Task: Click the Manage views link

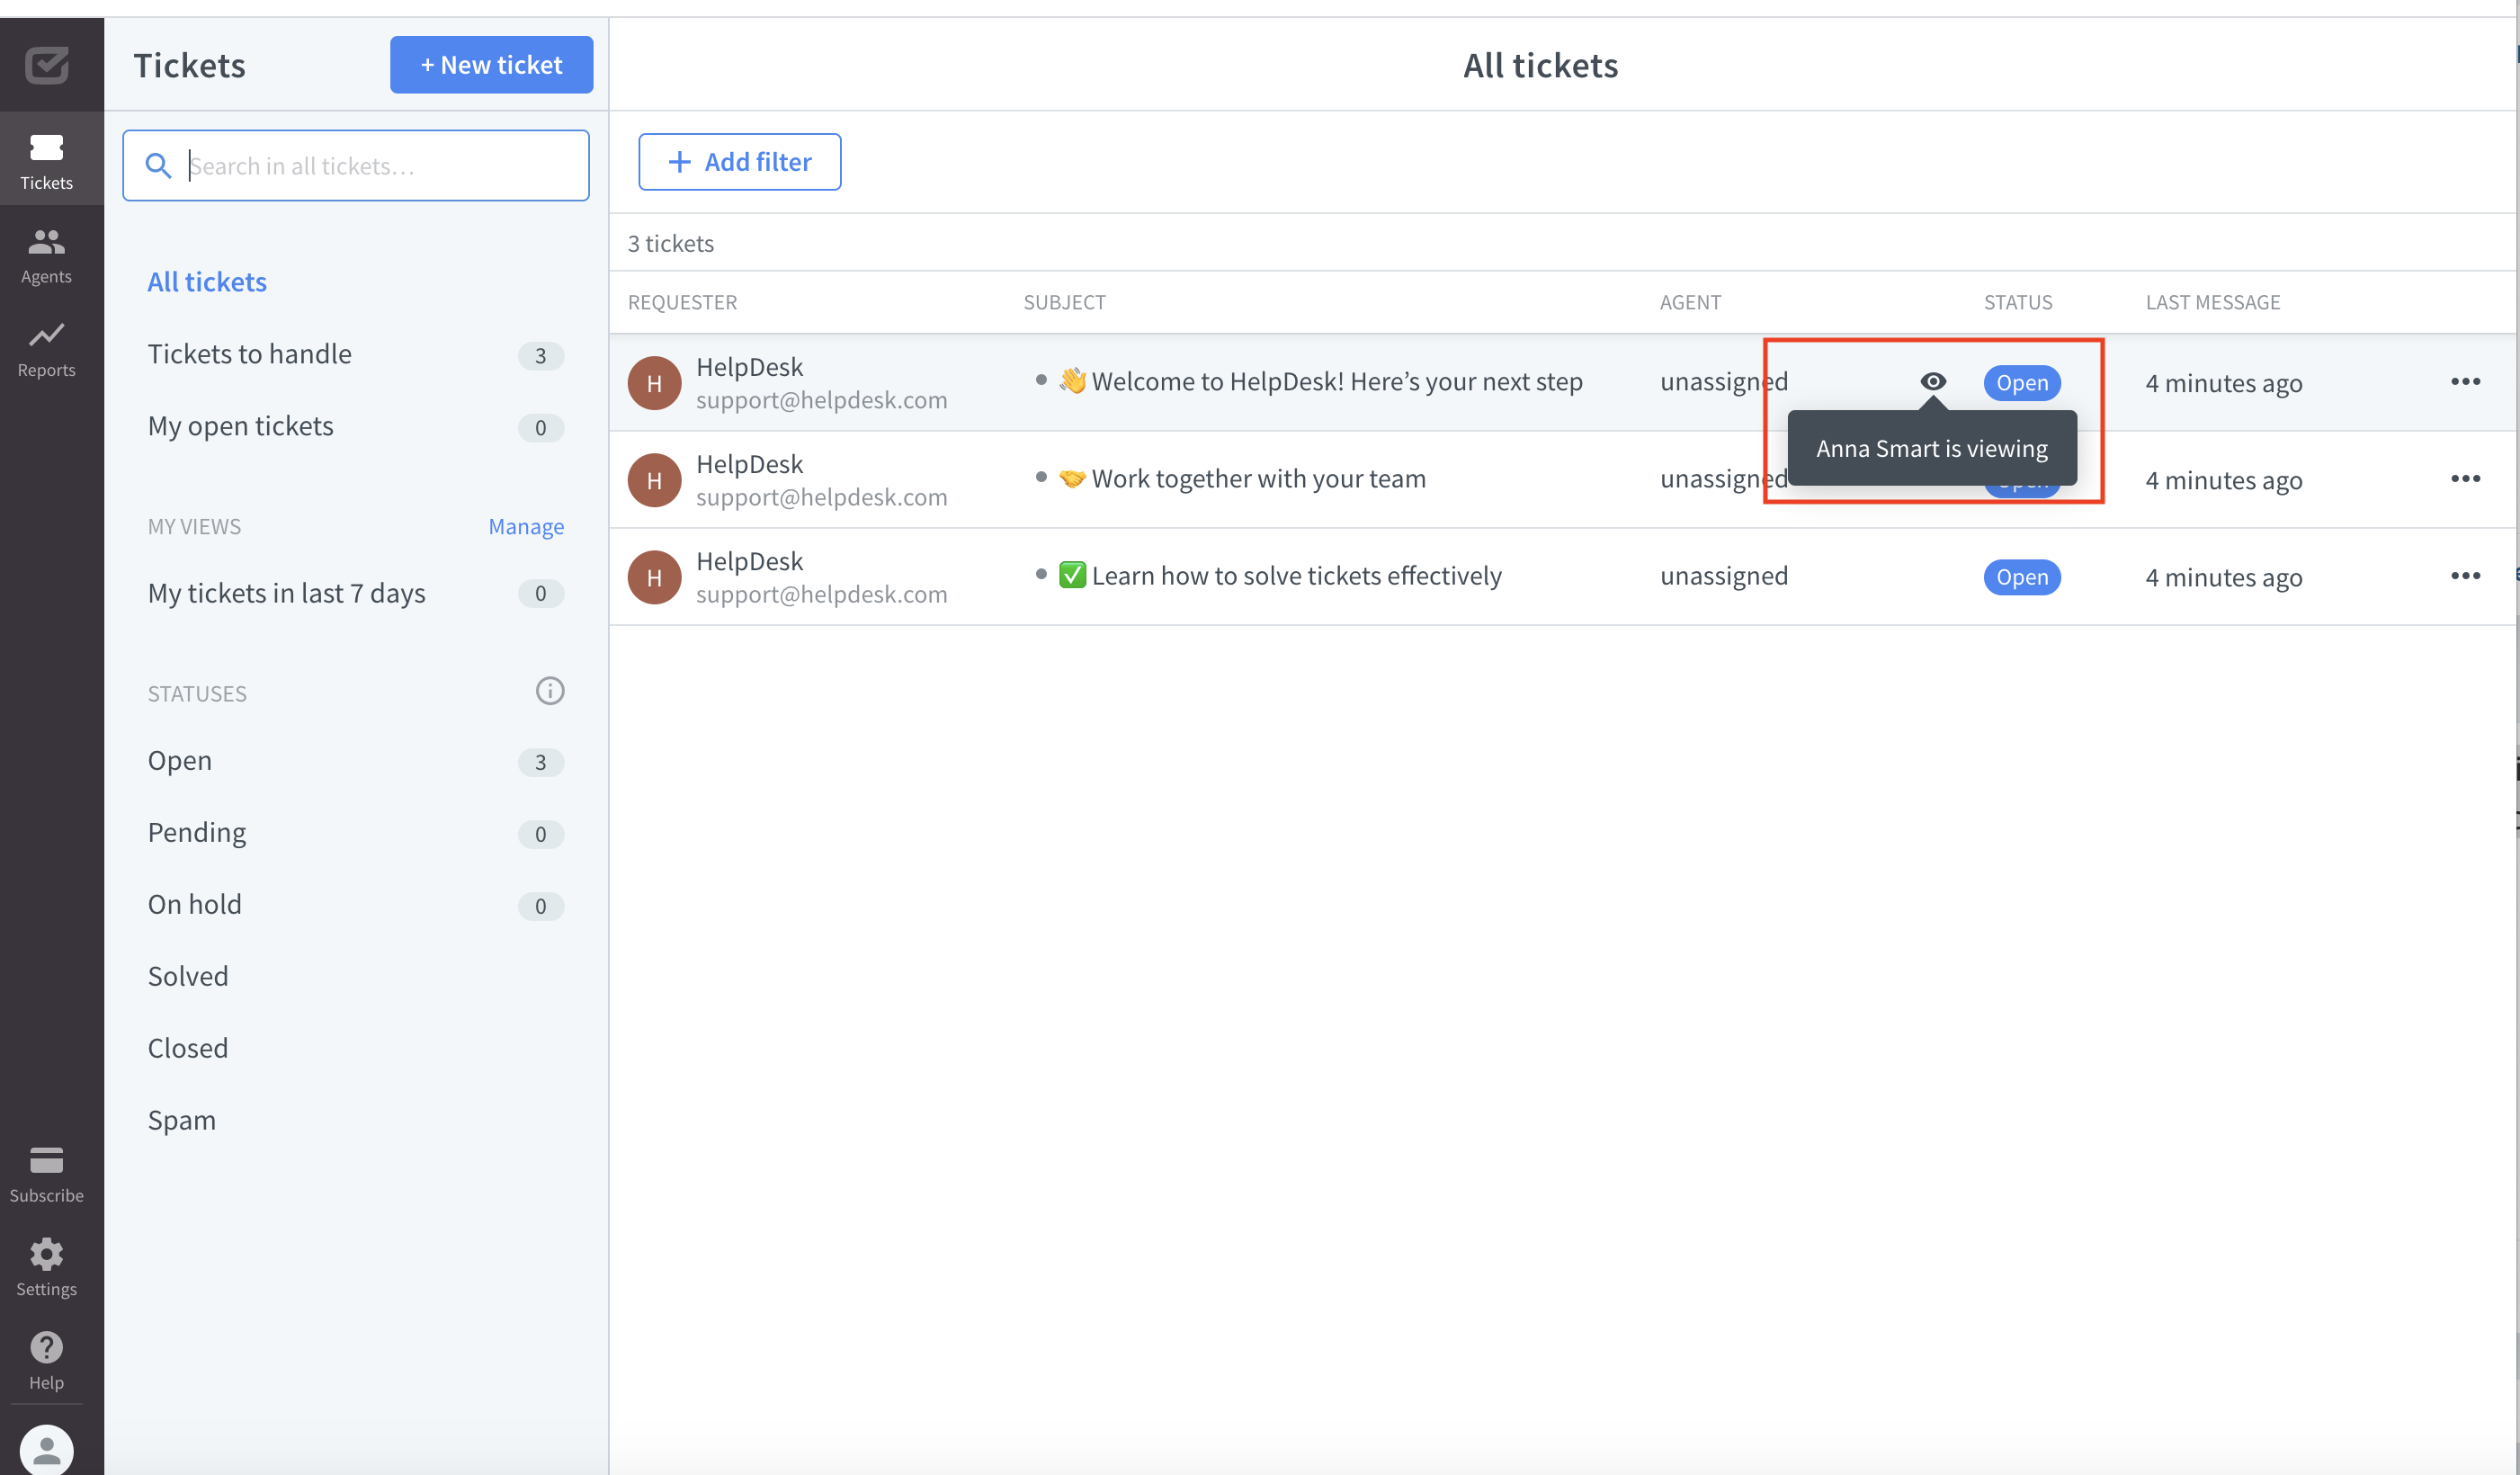Action: pos(526,526)
